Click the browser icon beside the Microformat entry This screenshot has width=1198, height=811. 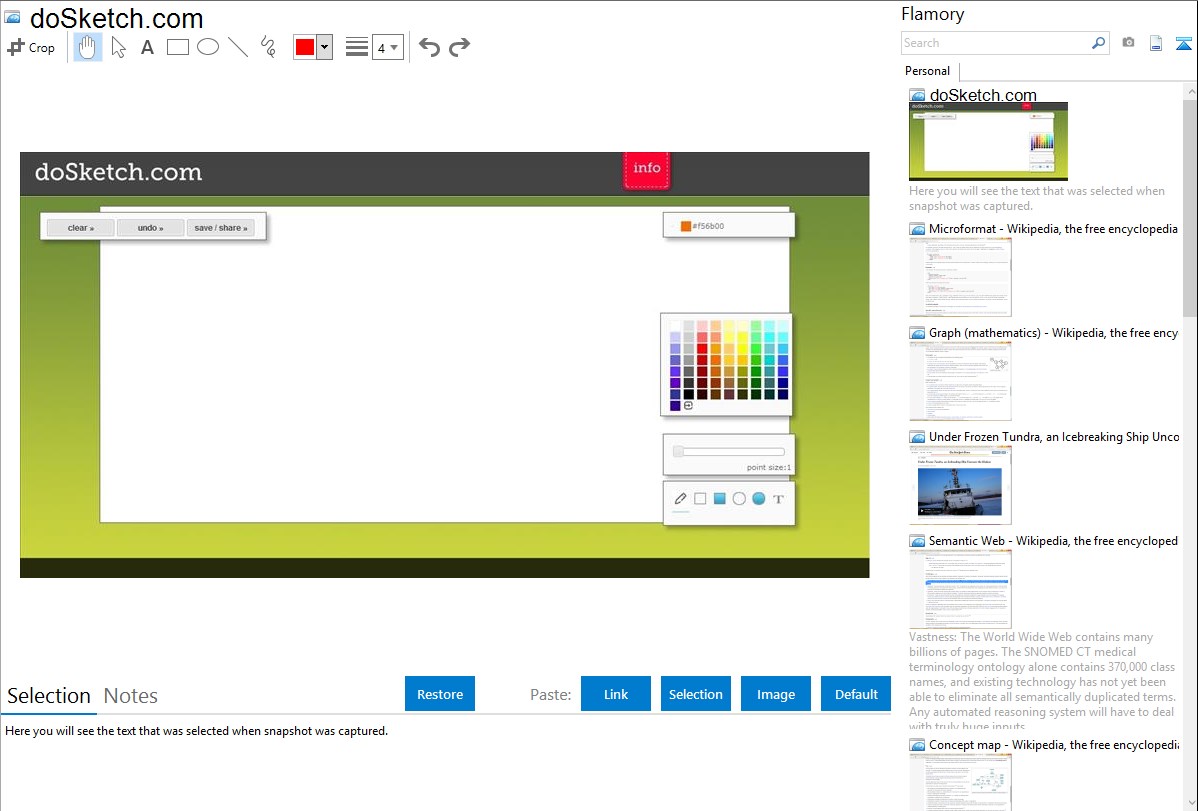tap(917, 229)
